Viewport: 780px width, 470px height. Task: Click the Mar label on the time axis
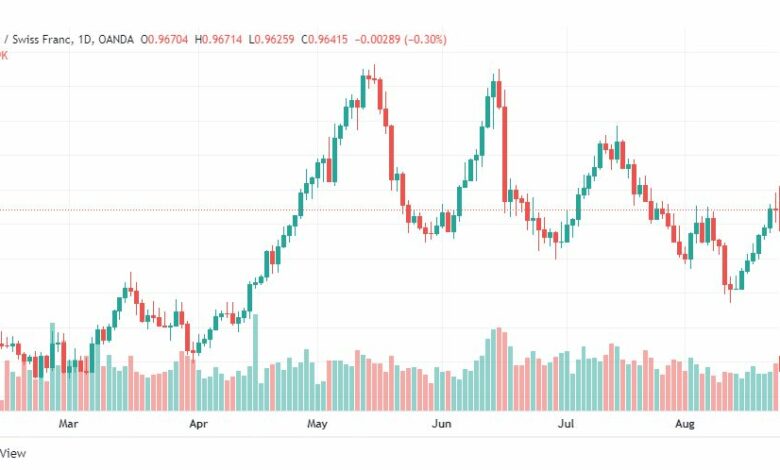(x=68, y=424)
